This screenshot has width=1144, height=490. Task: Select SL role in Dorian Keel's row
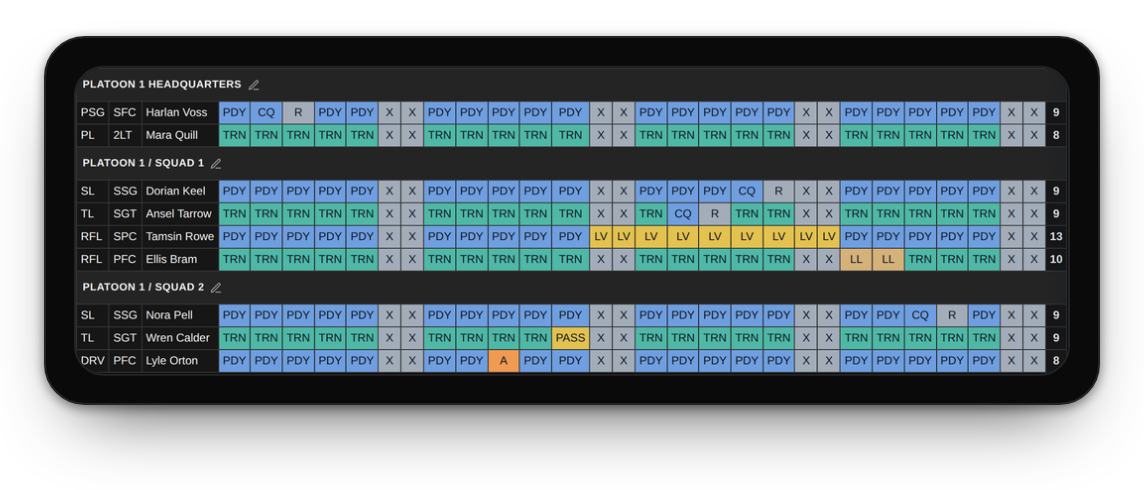tap(93, 192)
